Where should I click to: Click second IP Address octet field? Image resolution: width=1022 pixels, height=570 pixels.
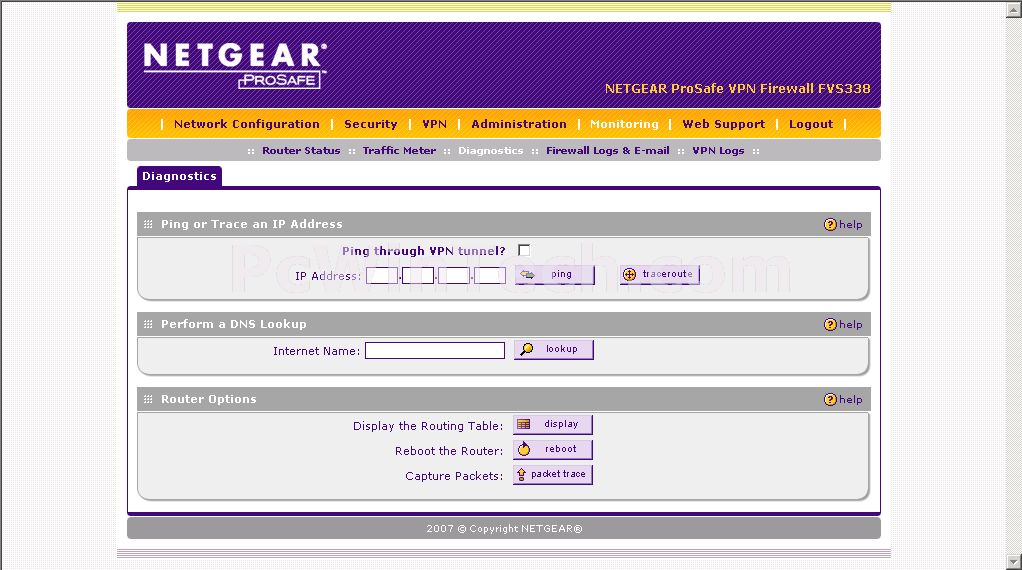point(418,276)
